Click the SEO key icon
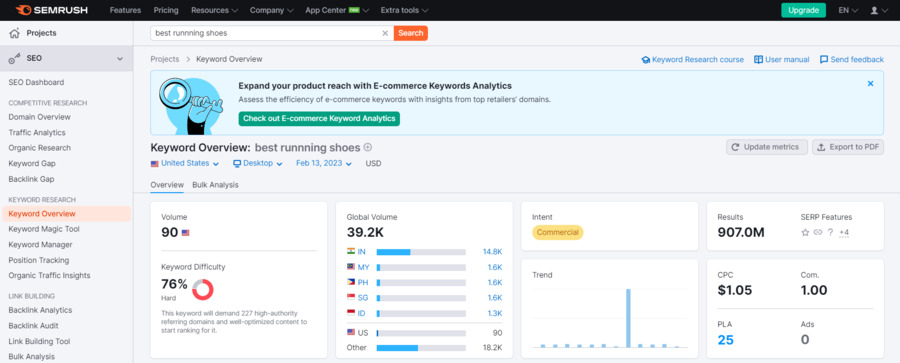The width and height of the screenshot is (900, 363). coord(14,59)
